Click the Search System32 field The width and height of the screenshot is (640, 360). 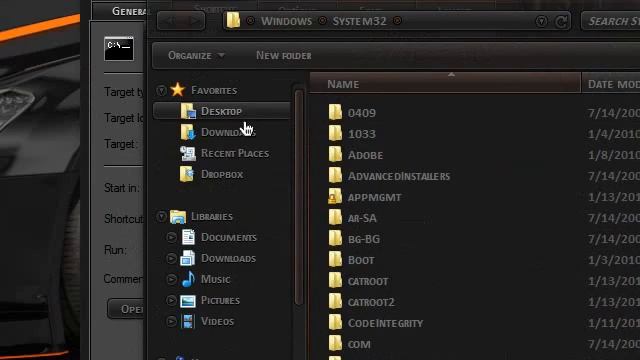point(611,21)
